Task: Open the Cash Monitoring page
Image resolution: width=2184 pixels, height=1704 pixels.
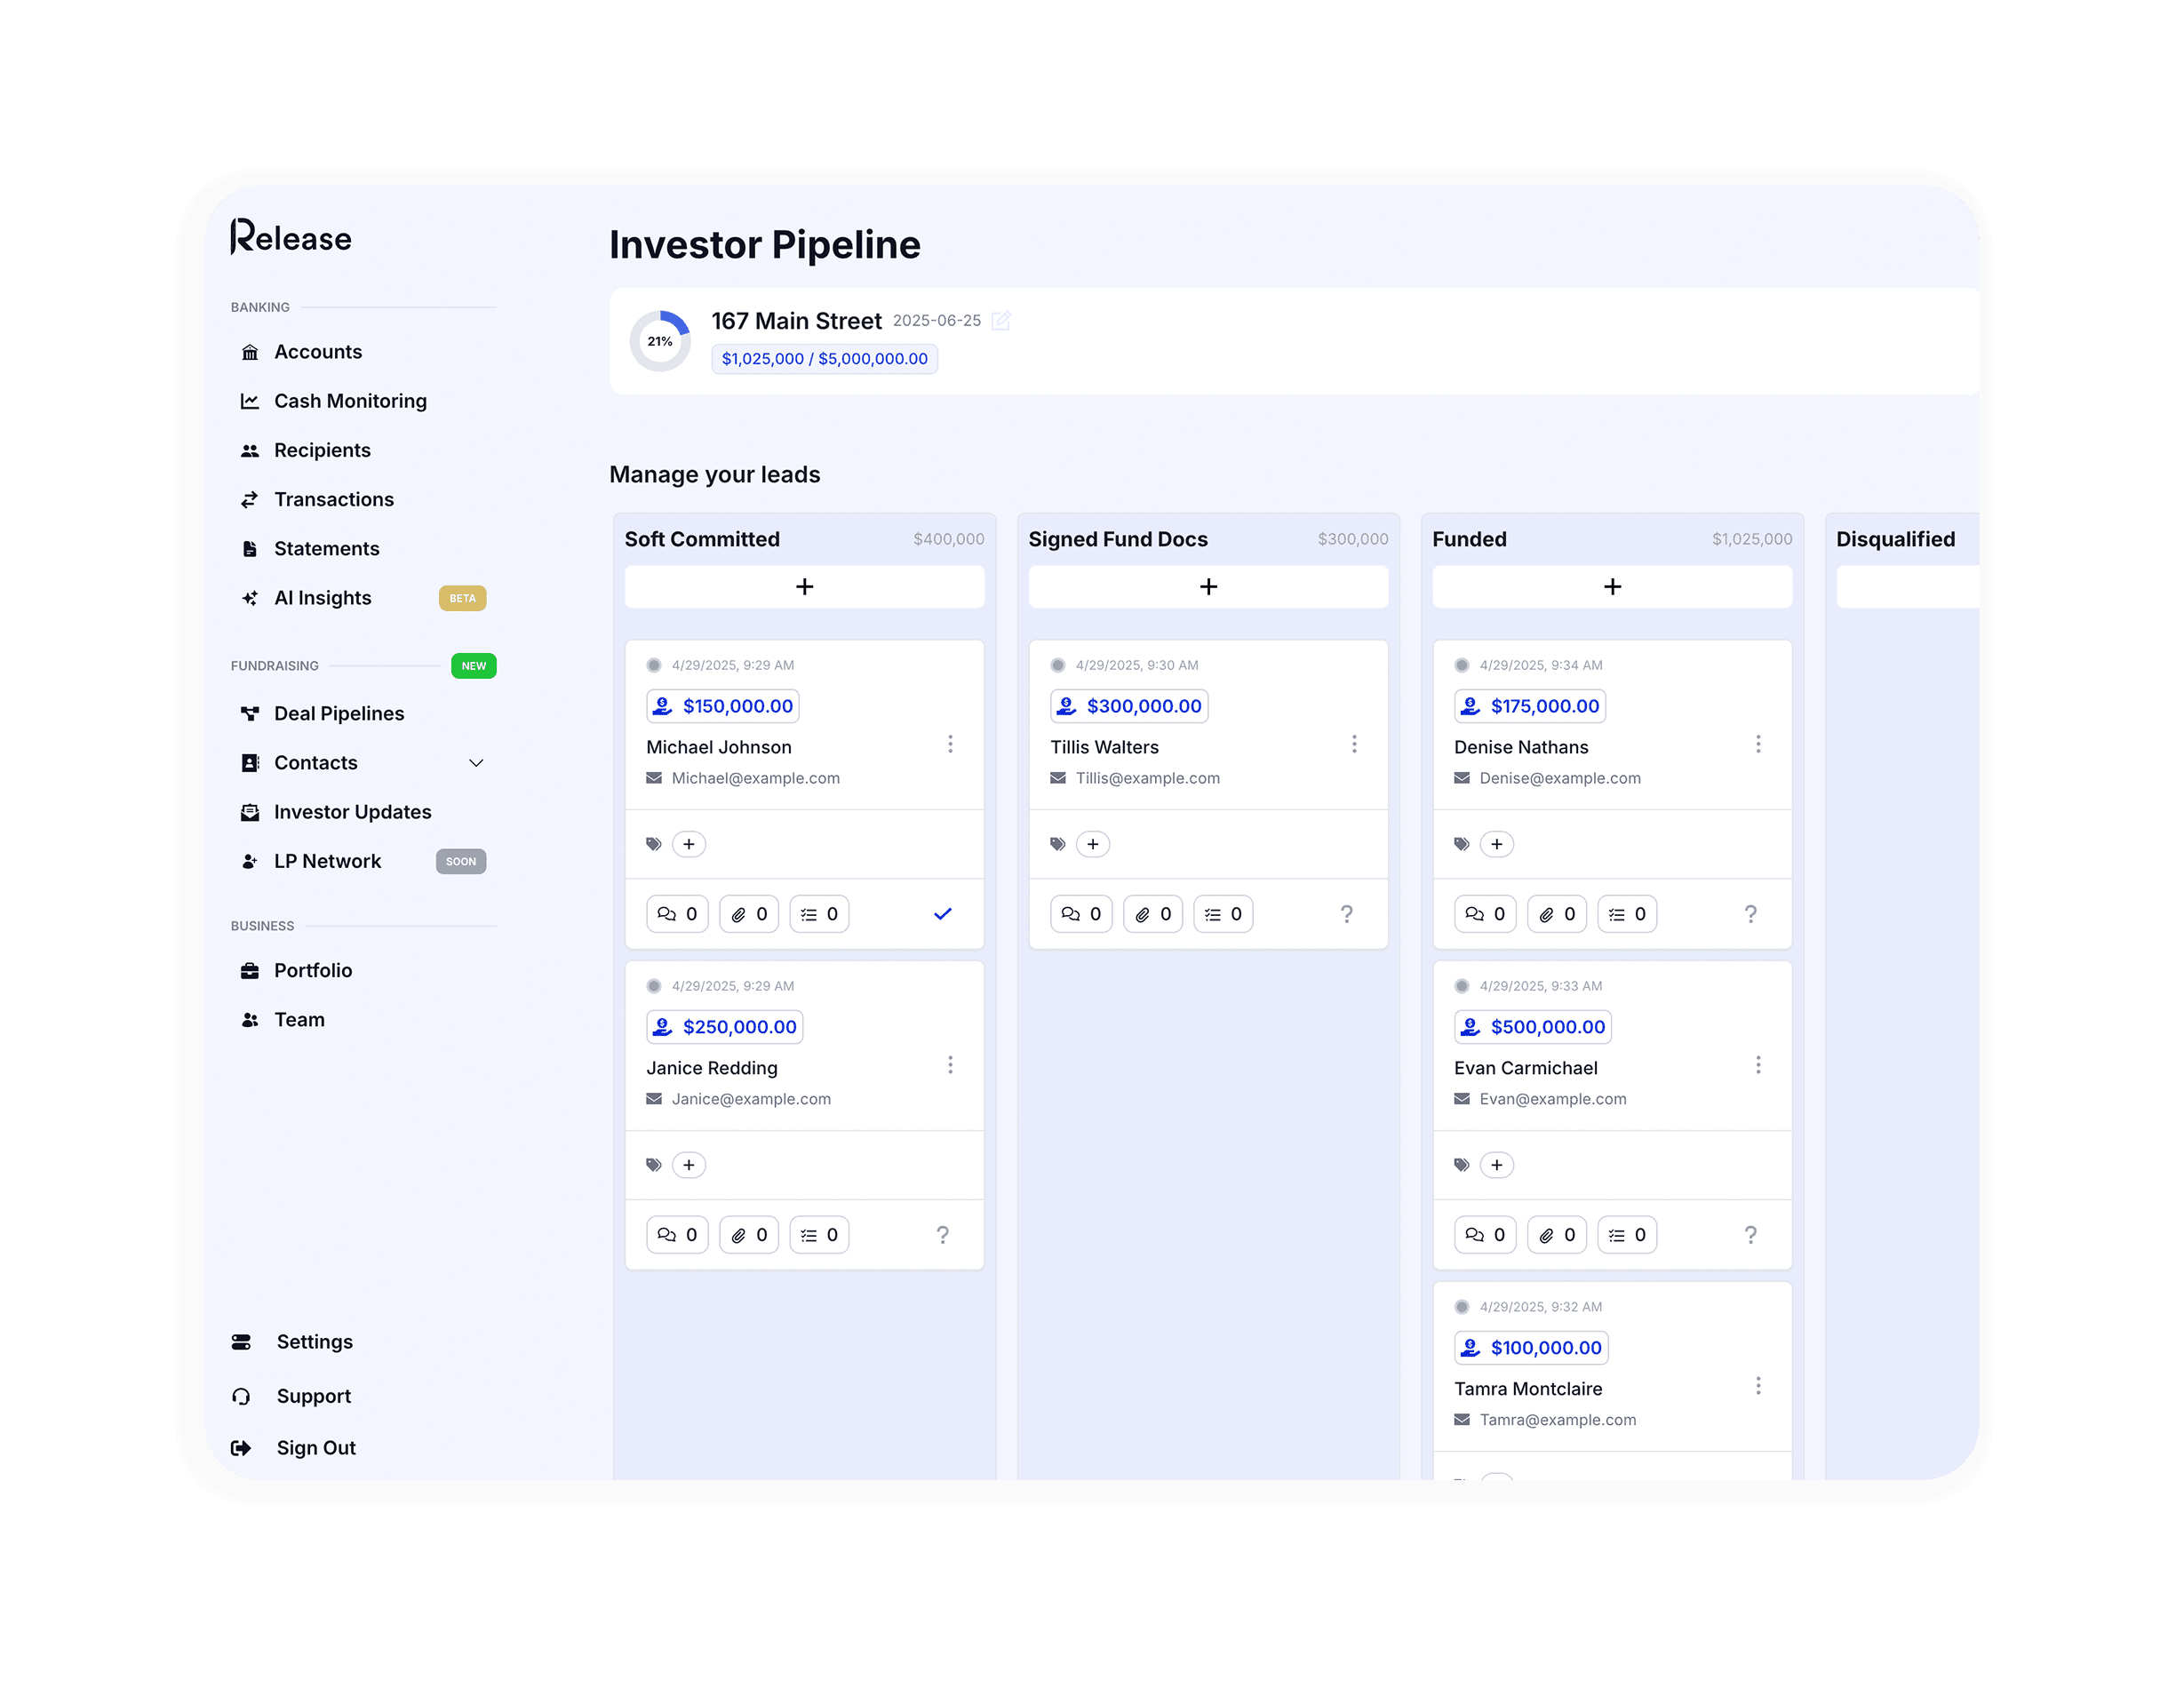Action: point(349,401)
